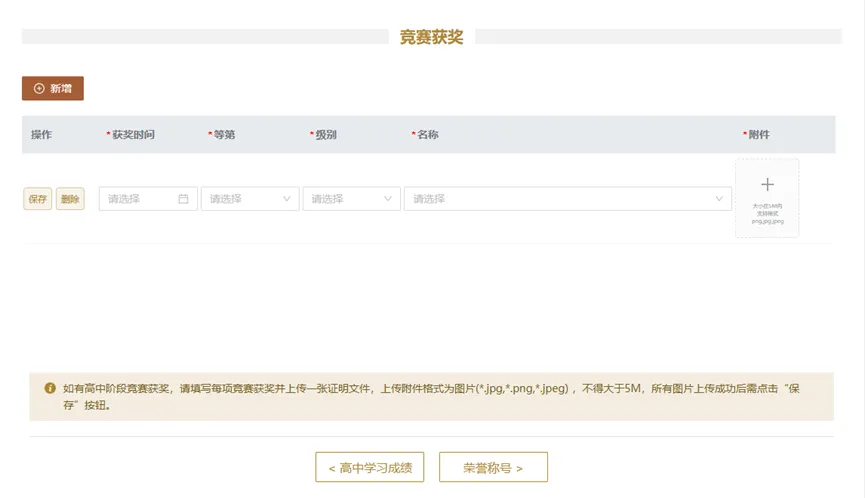The width and height of the screenshot is (865, 498).
Task: Open the 获奖时间 date picker field
Action: (x=148, y=199)
